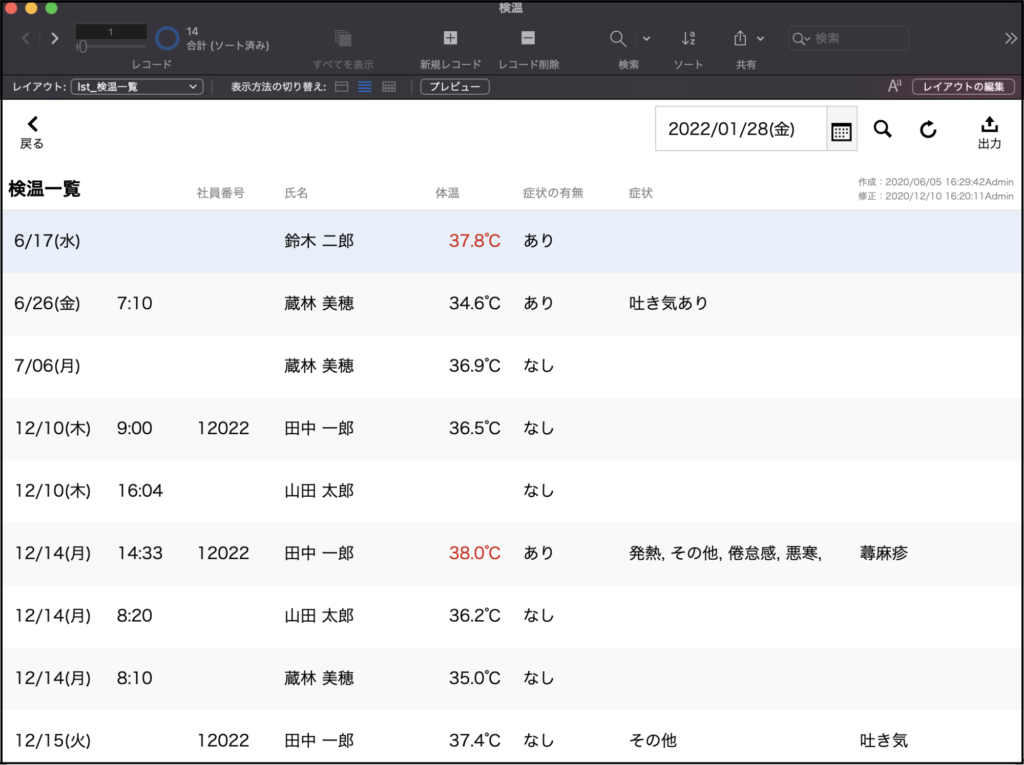Expand the toolbar overflow chevron
This screenshot has height=765, width=1024.
tap(1010, 38)
